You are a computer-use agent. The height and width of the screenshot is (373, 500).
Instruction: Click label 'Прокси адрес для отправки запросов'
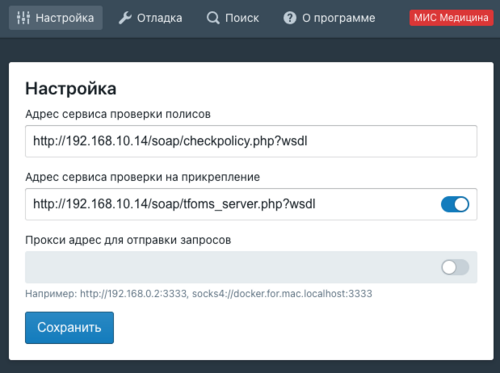click(x=128, y=240)
